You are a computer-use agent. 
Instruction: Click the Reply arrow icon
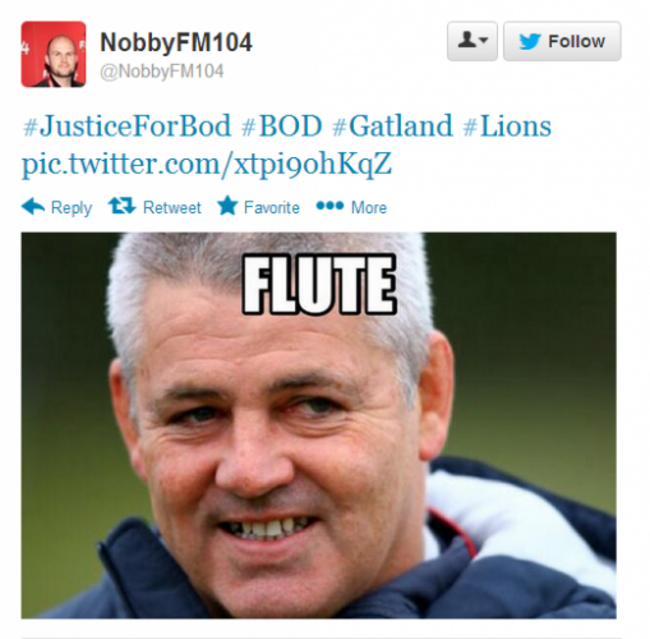point(33,206)
